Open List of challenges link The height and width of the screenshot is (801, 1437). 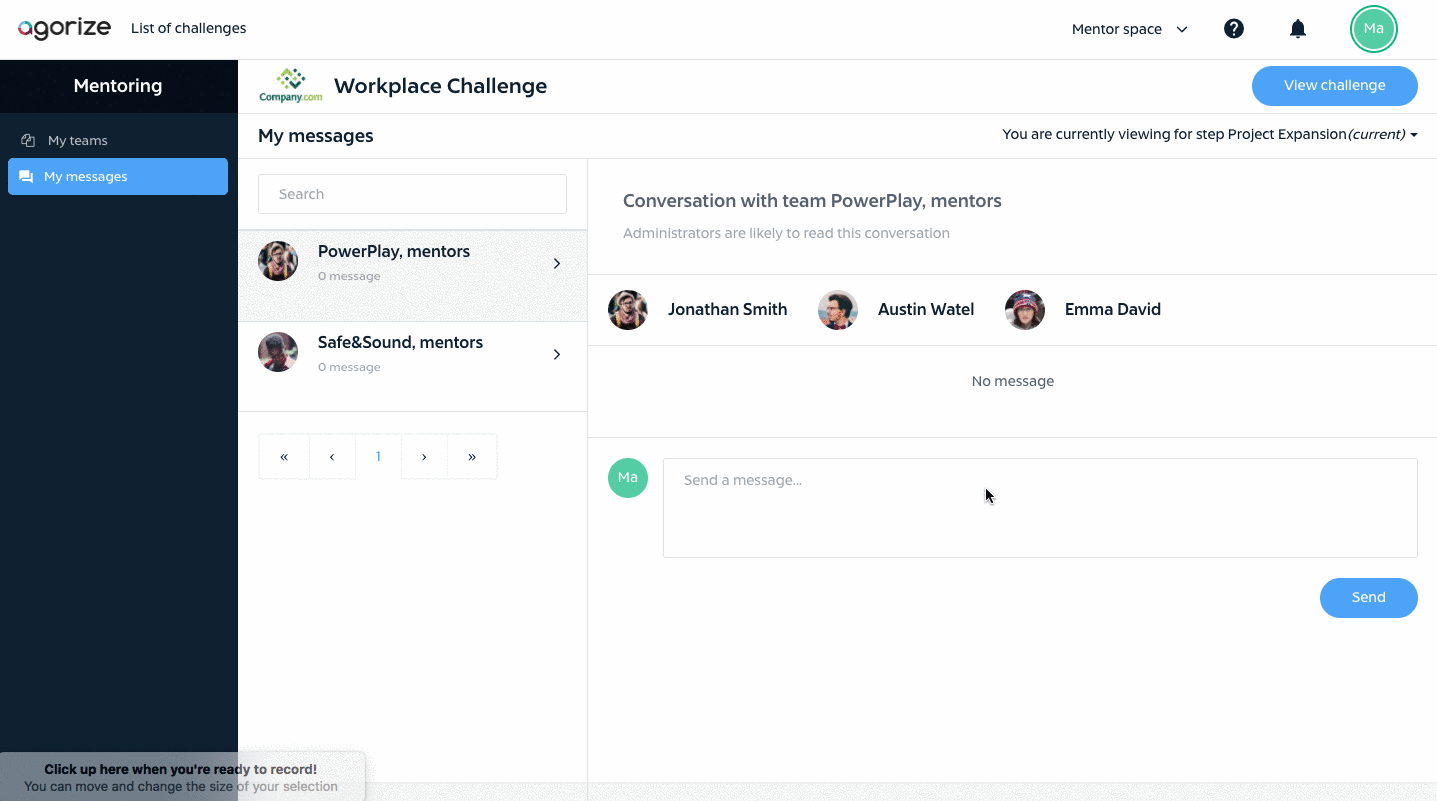(x=188, y=28)
